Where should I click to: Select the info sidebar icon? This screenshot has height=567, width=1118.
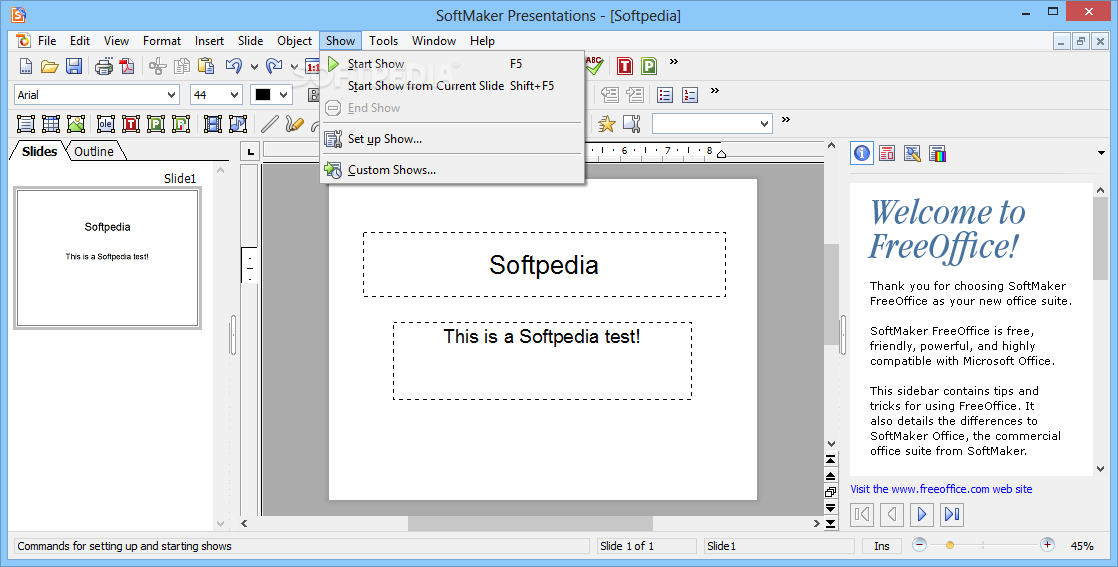click(862, 153)
